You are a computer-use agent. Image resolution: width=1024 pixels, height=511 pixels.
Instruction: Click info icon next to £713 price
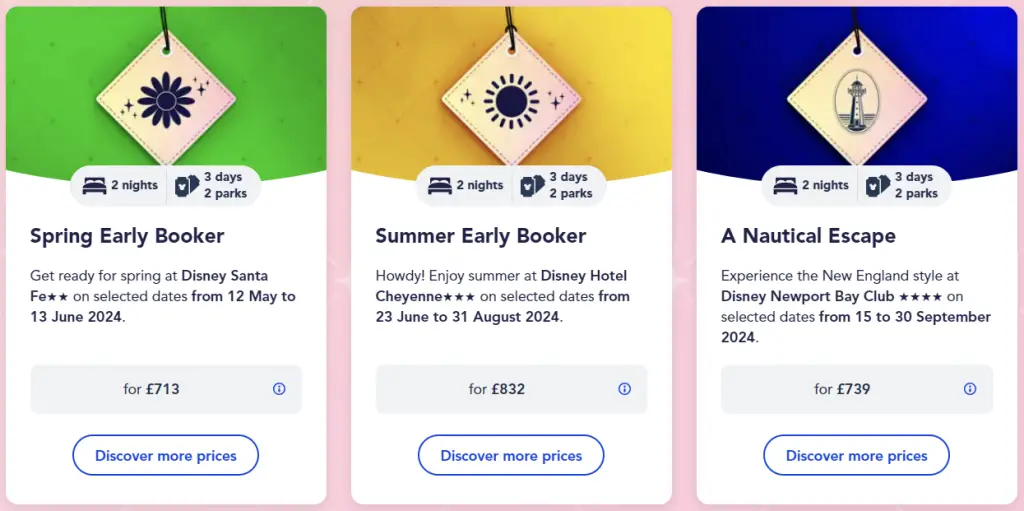coord(279,389)
